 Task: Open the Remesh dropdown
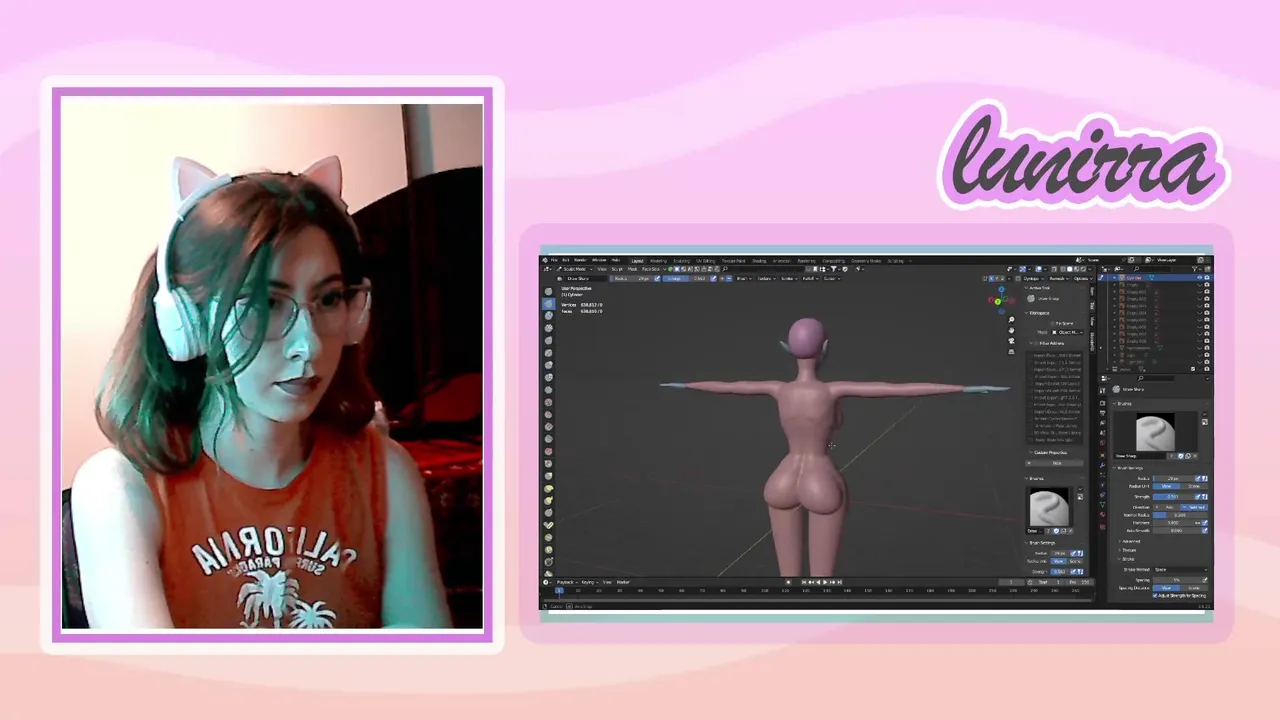(1059, 278)
